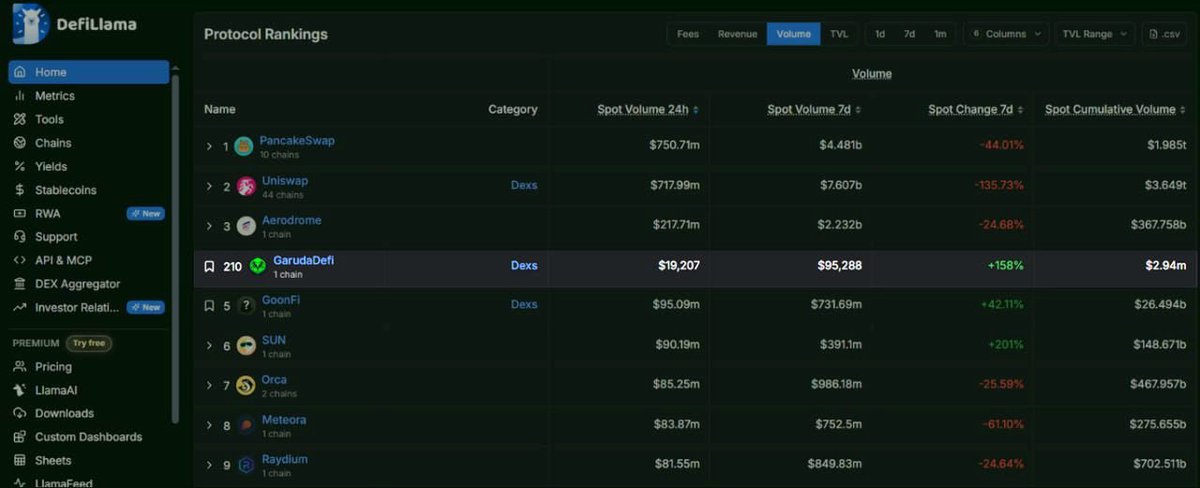Click the SUN protocol logo
This screenshot has width=1200, height=488.
[246, 346]
